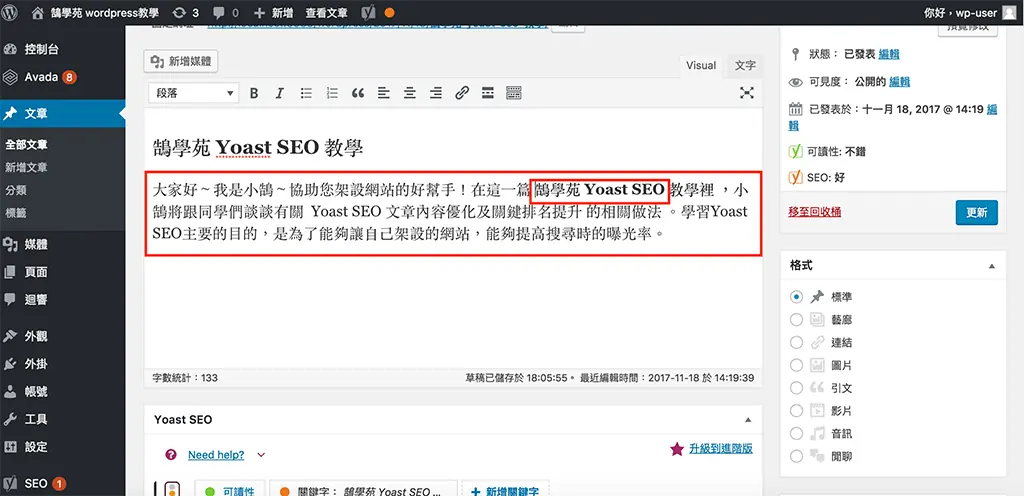Open 標籤 tags submenu
The image size is (1024, 496).
(x=16, y=213)
